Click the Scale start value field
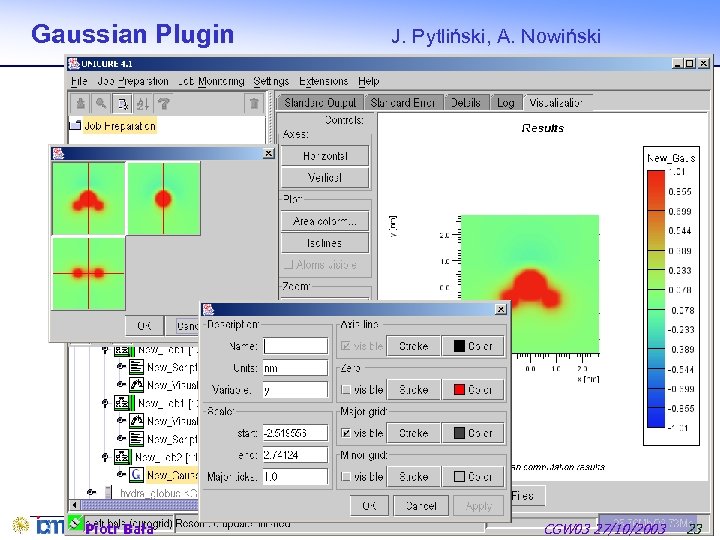This screenshot has width=720, height=540. pyautogui.click(x=296, y=433)
